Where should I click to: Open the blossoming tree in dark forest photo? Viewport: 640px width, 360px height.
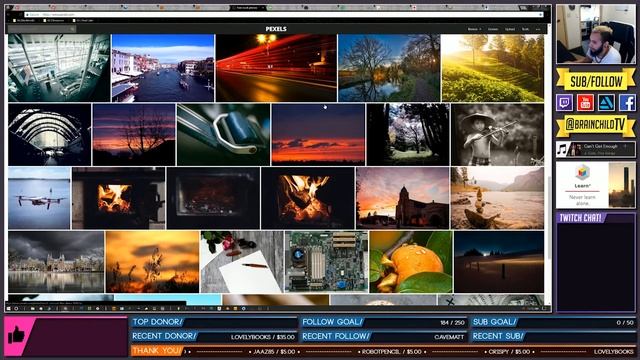click(x=408, y=134)
